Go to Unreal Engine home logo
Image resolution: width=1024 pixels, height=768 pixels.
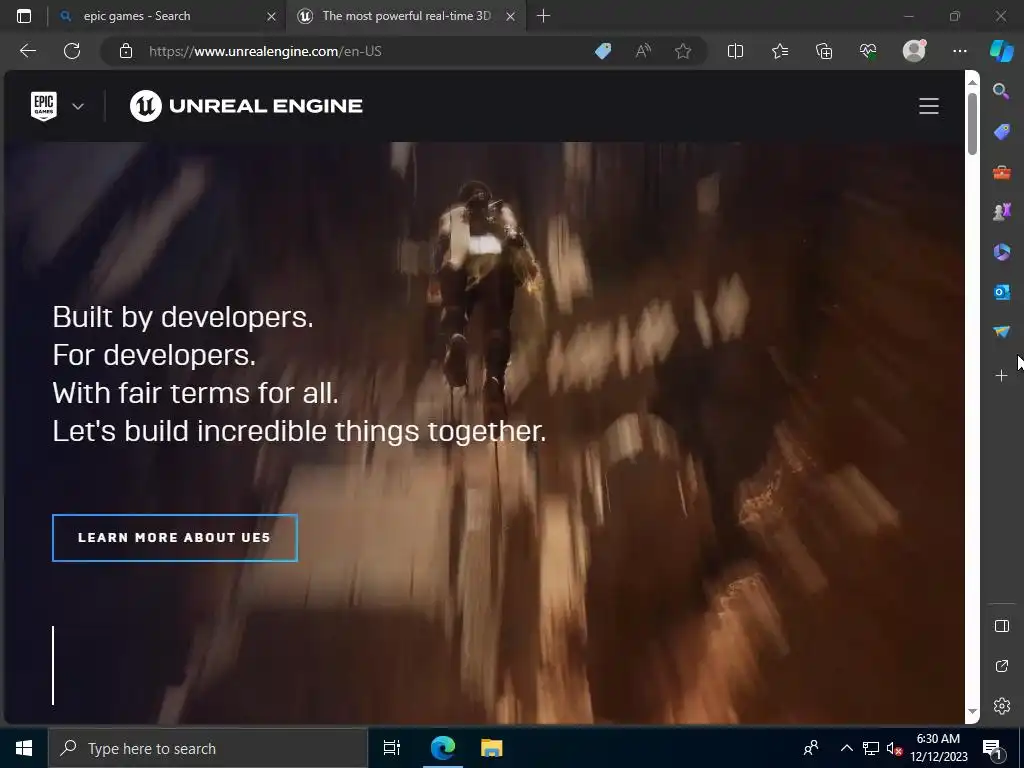tap(246, 106)
